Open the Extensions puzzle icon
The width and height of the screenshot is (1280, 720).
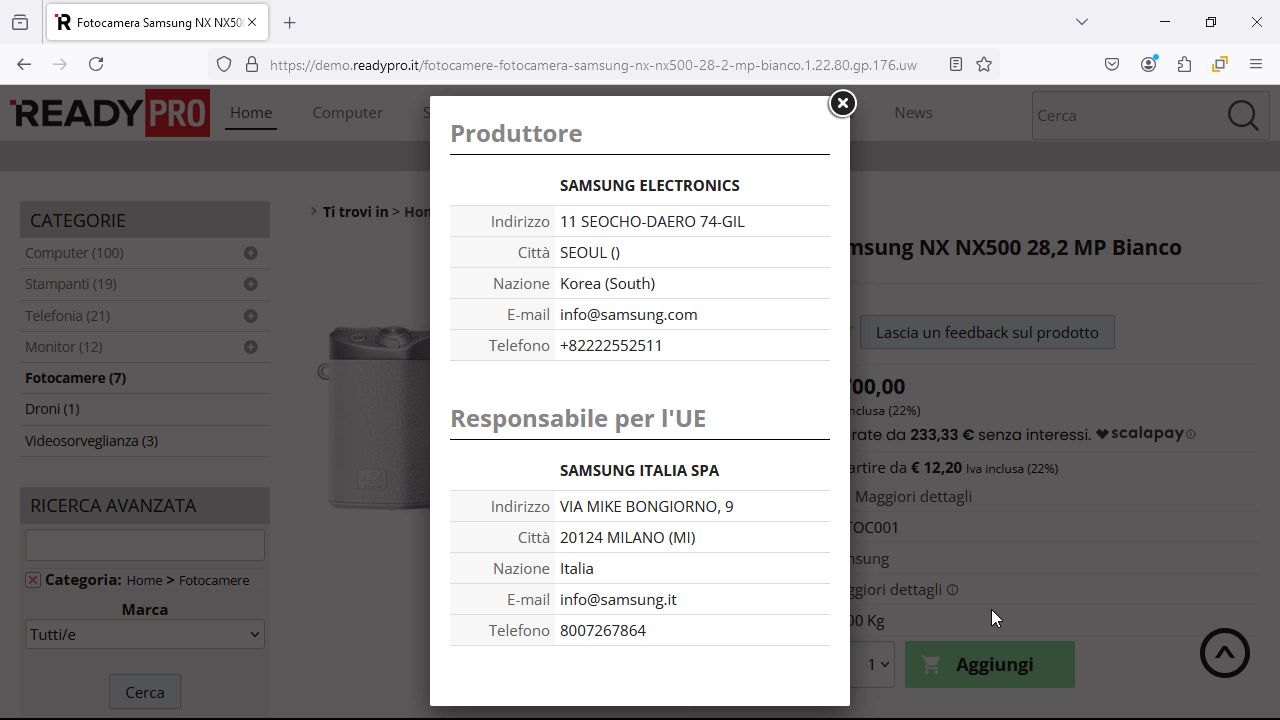[x=1184, y=64]
